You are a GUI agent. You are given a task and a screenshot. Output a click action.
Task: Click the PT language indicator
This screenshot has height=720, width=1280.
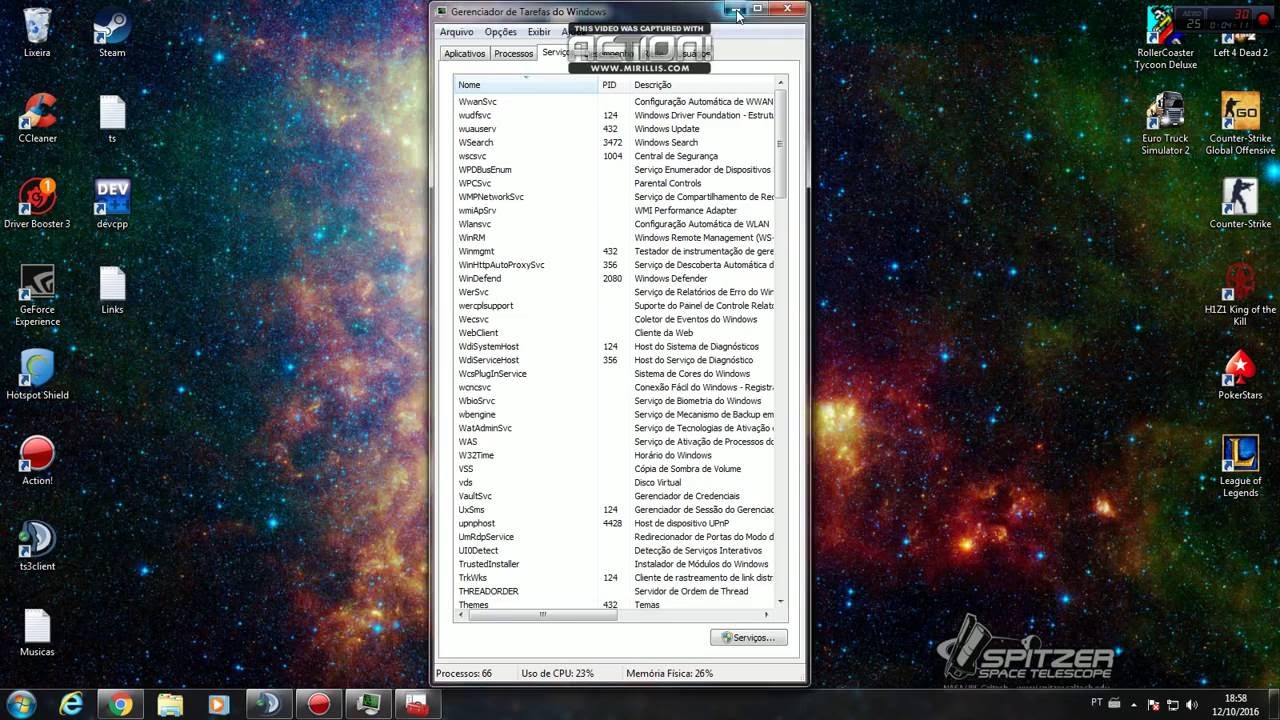pos(1097,703)
